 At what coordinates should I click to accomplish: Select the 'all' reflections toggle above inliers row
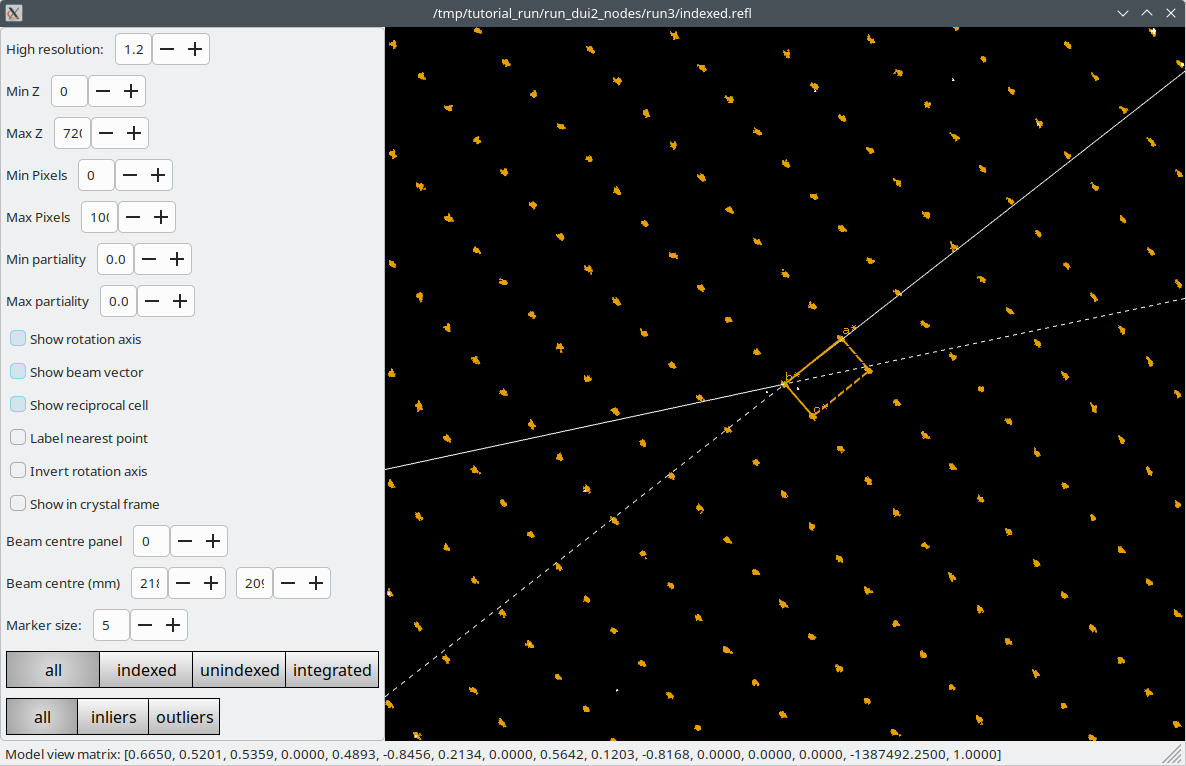(x=53, y=670)
